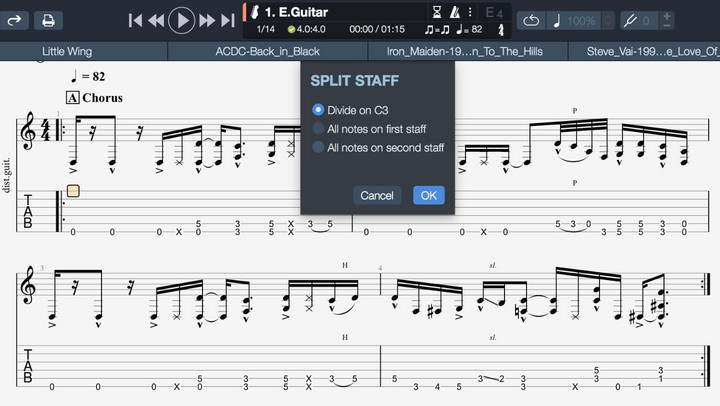Open the track options three-dot menu

(470, 11)
